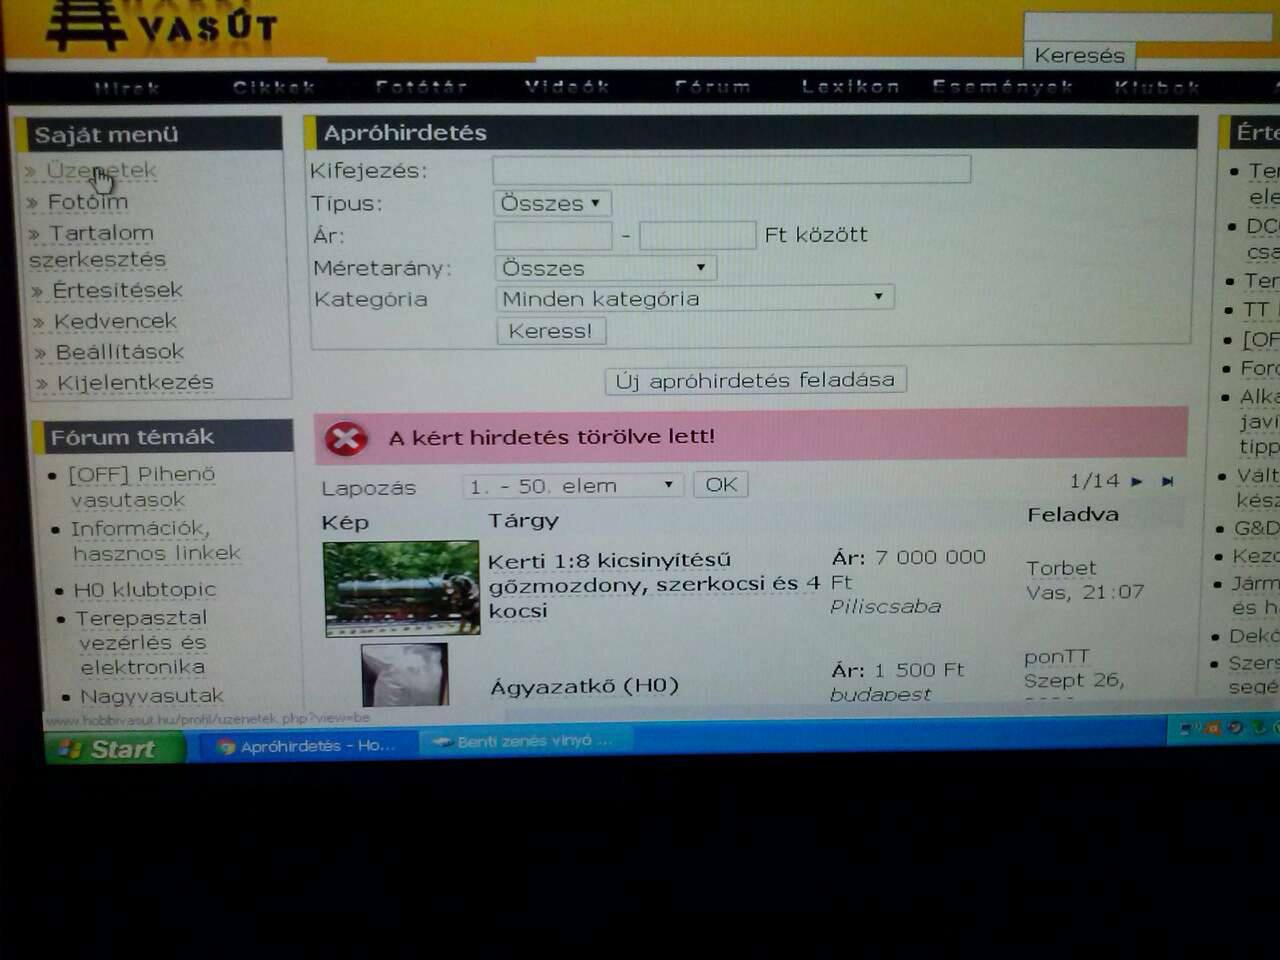Open the Ágyazatkő ad thumbnail

coord(404,675)
